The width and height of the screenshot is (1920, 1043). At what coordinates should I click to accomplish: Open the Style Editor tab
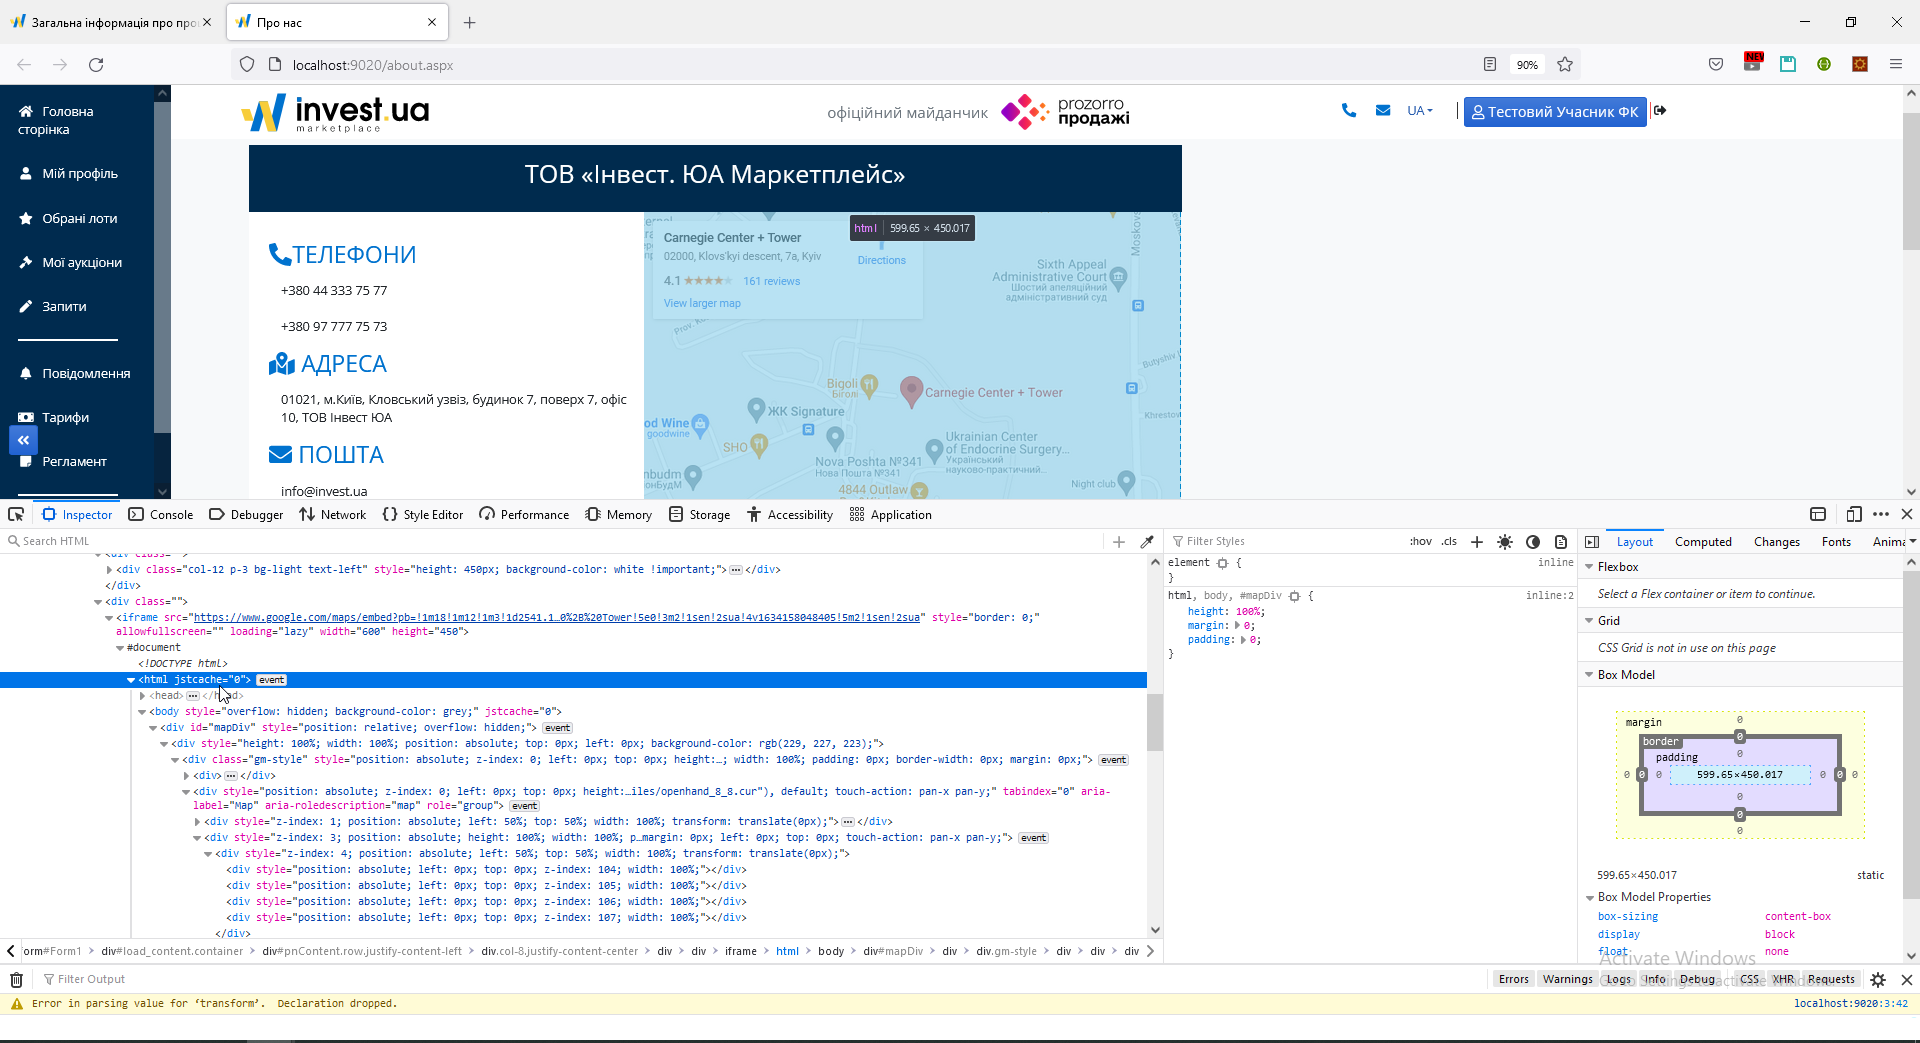pos(423,514)
